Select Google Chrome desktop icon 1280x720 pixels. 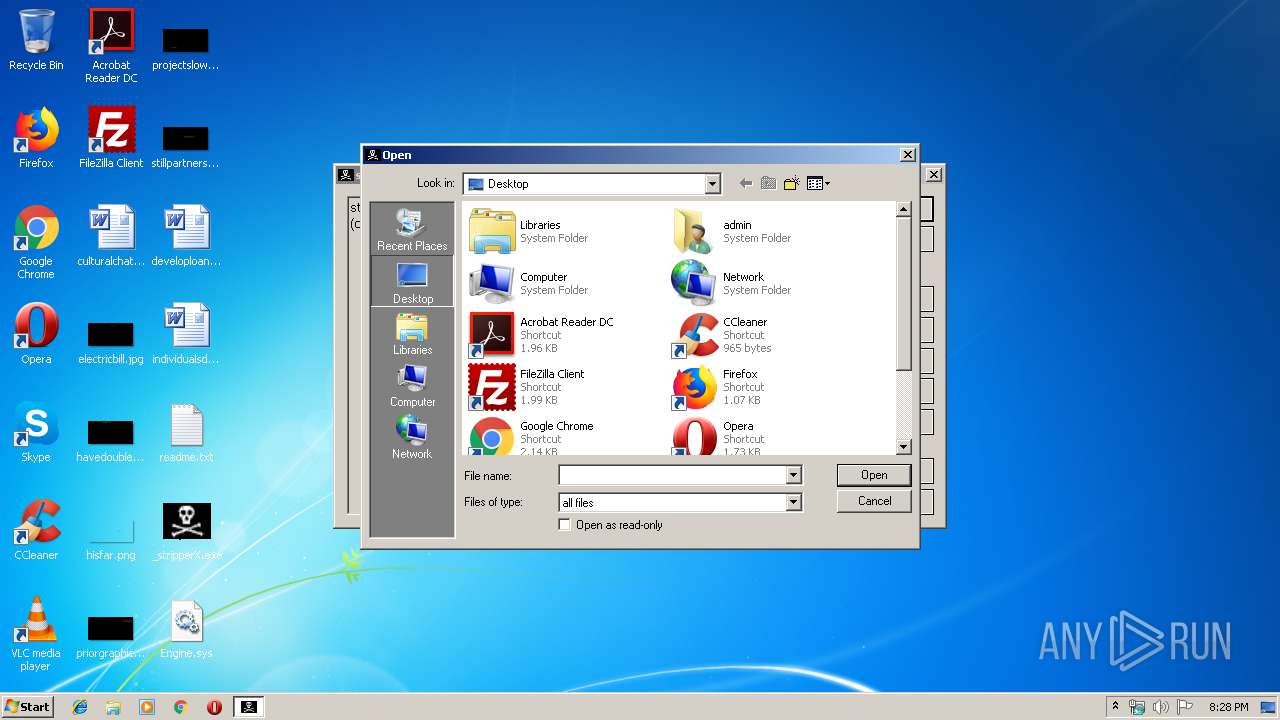point(36,243)
